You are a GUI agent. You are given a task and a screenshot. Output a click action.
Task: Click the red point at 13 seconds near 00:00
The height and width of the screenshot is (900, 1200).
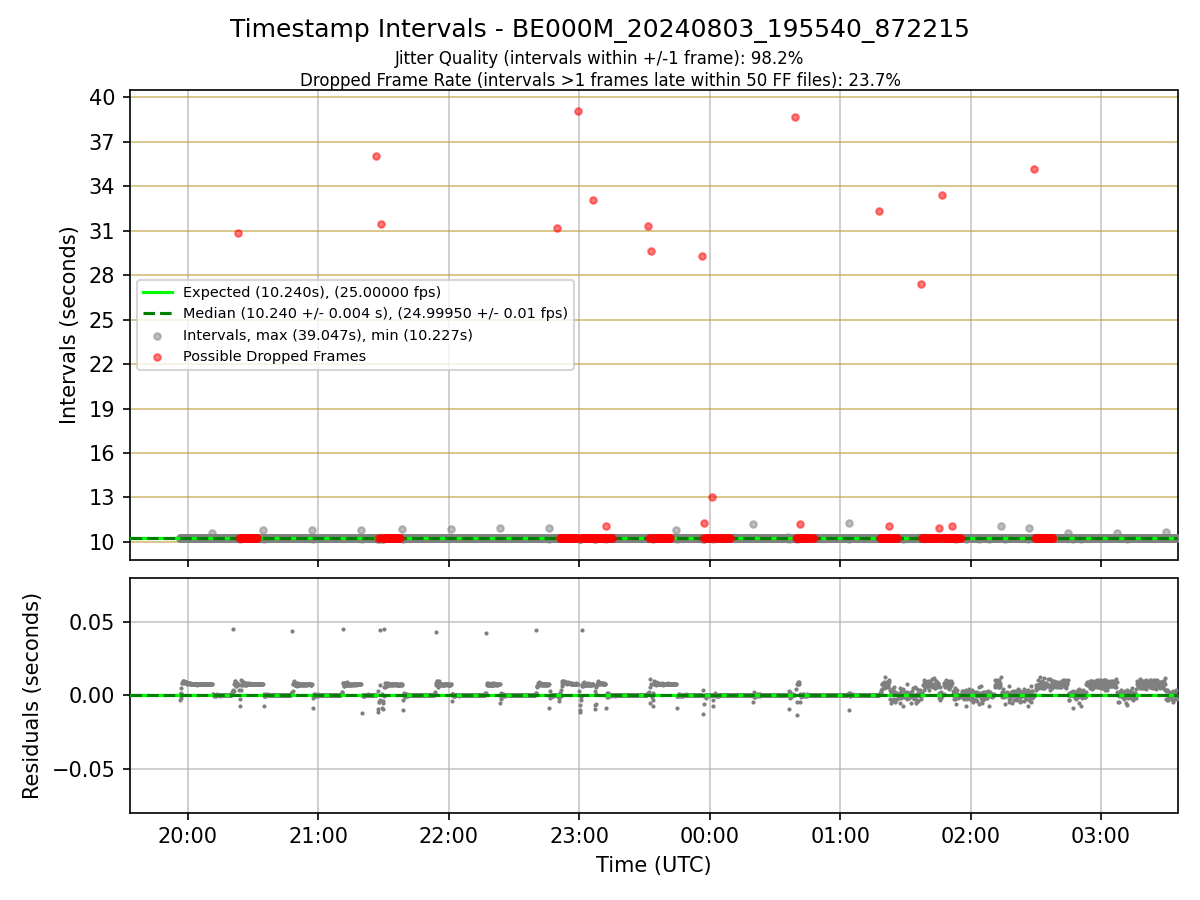point(712,497)
